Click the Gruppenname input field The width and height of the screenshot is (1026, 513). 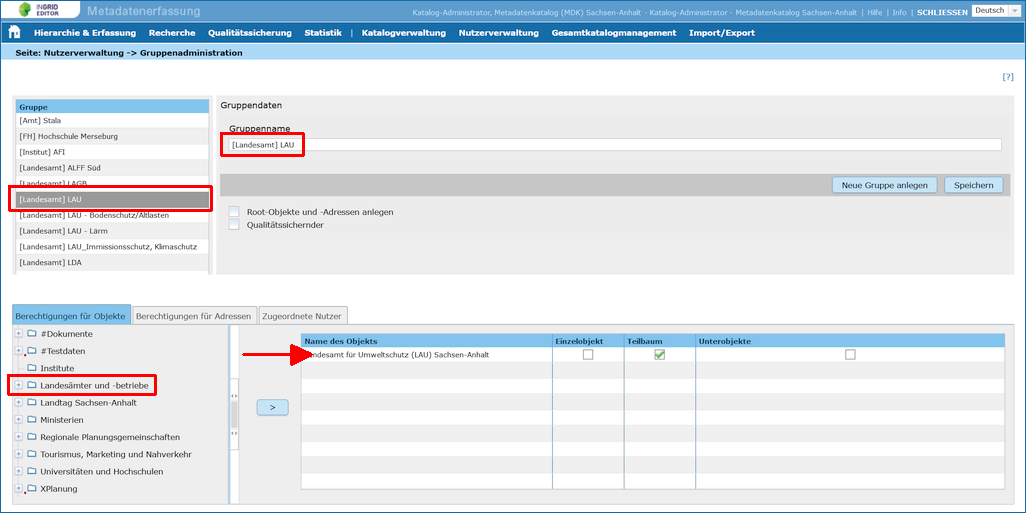tap(615, 145)
